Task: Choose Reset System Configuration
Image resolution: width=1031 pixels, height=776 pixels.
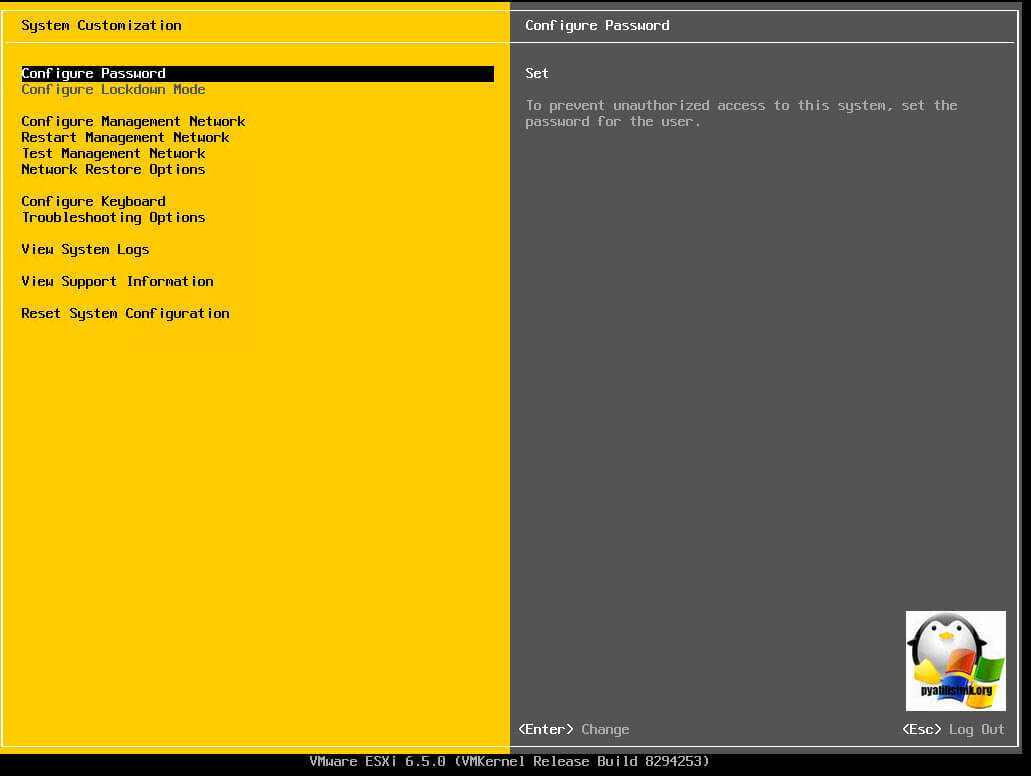Action: [125, 313]
